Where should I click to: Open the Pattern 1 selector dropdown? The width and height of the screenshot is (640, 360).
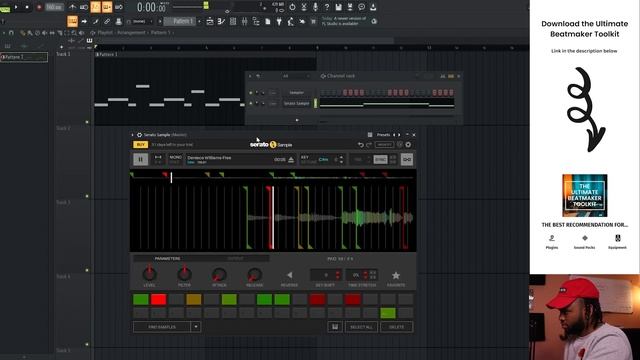coord(180,21)
